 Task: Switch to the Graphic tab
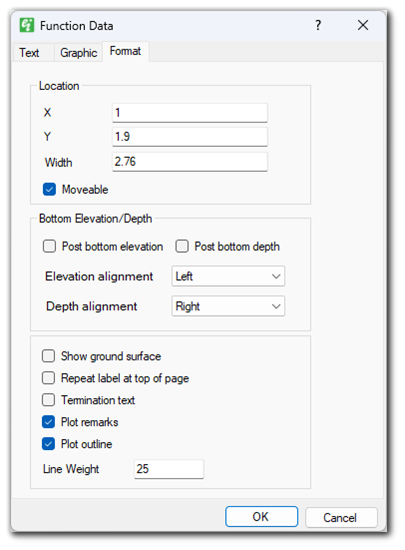[79, 53]
